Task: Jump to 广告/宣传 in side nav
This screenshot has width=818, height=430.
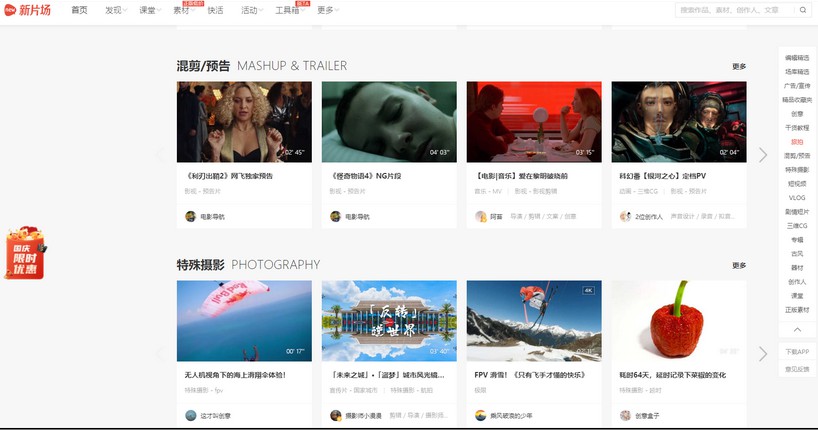Action: pyautogui.click(x=797, y=86)
